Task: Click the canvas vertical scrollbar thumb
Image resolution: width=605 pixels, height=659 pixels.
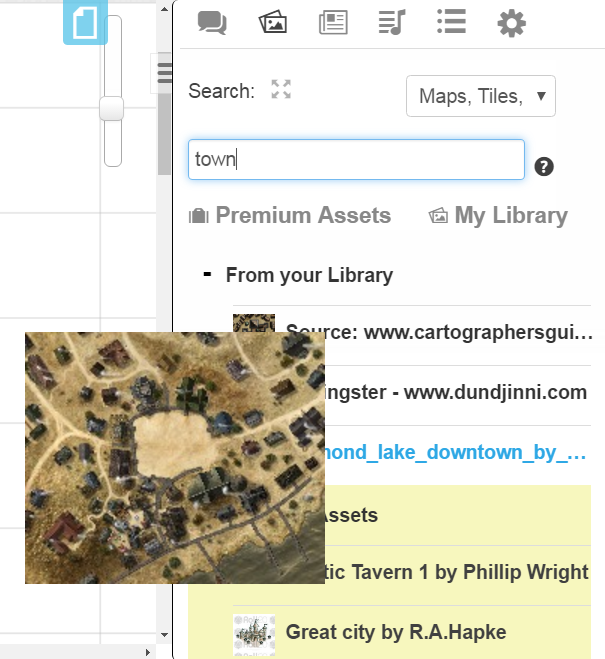Action: click(x=164, y=113)
